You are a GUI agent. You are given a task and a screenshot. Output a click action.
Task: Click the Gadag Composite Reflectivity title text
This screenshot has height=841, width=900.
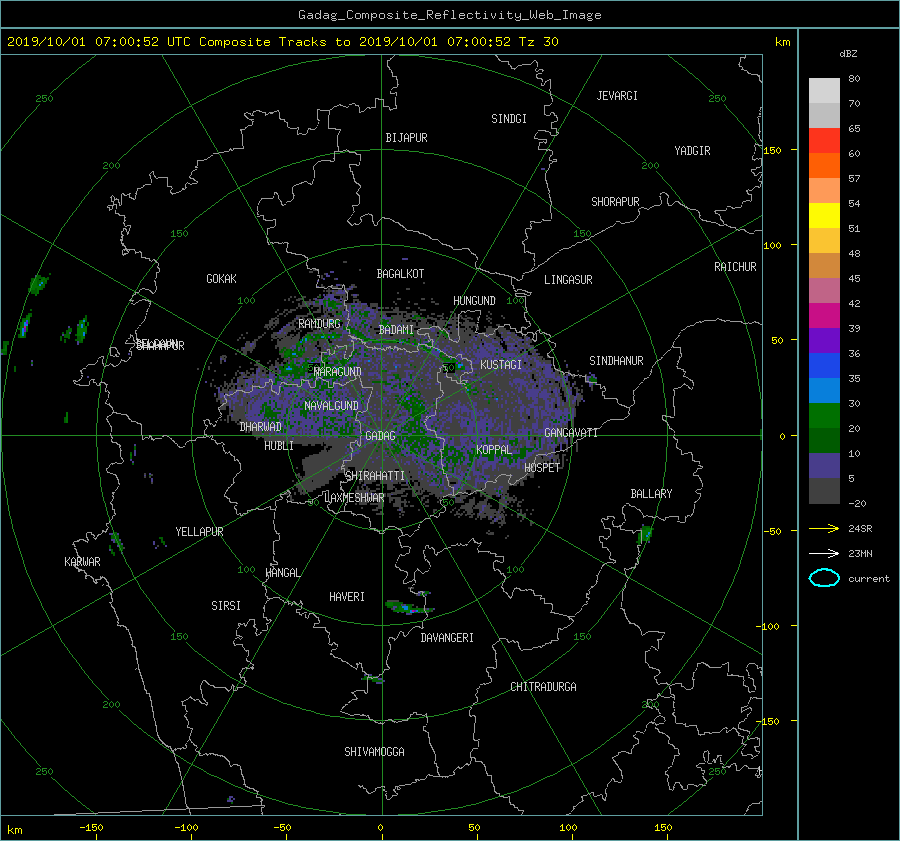[x=449, y=15]
